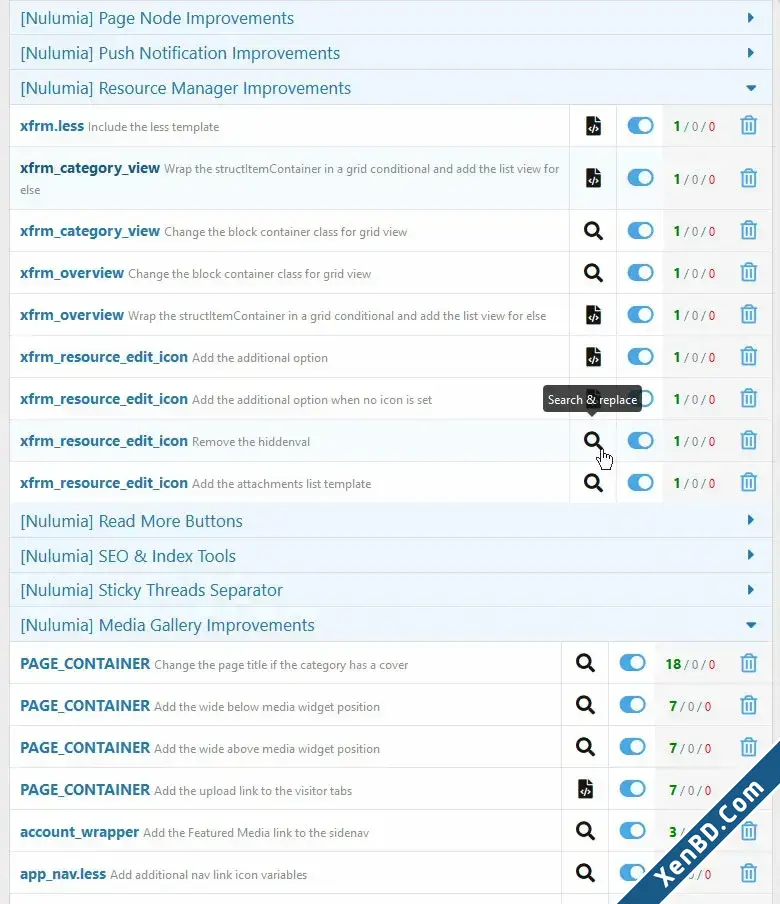Click code icon in 'Add the additional option' row
Image resolution: width=780 pixels, height=904 pixels.
[x=593, y=357]
